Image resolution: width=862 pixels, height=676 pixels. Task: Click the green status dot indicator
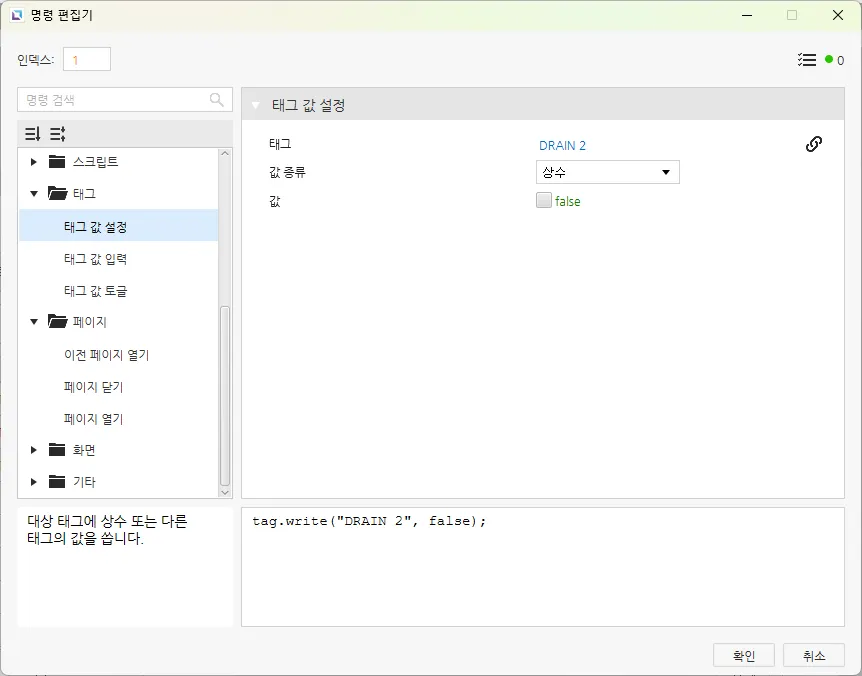829,60
